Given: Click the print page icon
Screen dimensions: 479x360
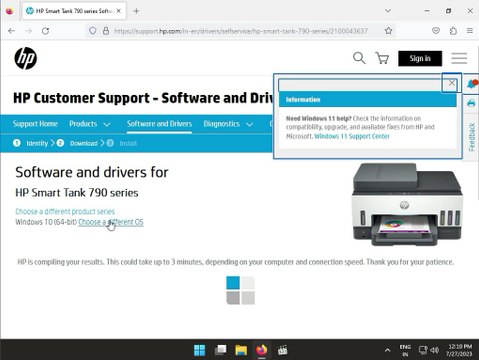Looking at the screenshot, I should 471,103.
